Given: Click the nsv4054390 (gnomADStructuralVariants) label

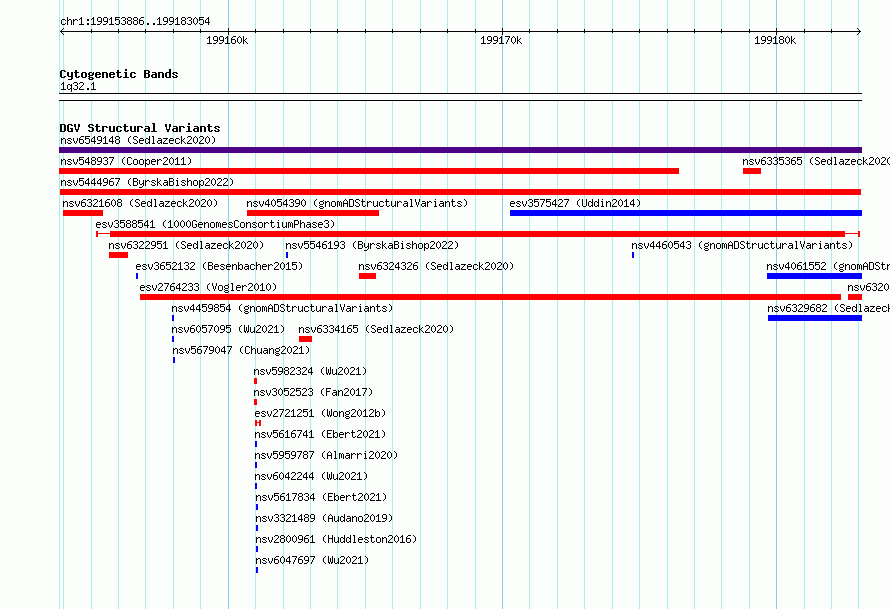Looking at the screenshot, I should pos(357,203).
